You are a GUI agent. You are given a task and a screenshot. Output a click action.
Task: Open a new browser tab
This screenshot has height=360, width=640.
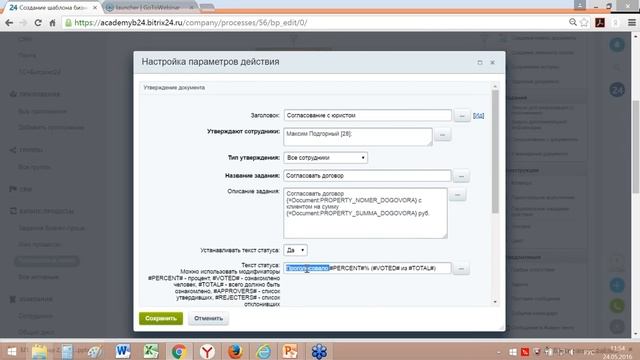(x=207, y=7)
